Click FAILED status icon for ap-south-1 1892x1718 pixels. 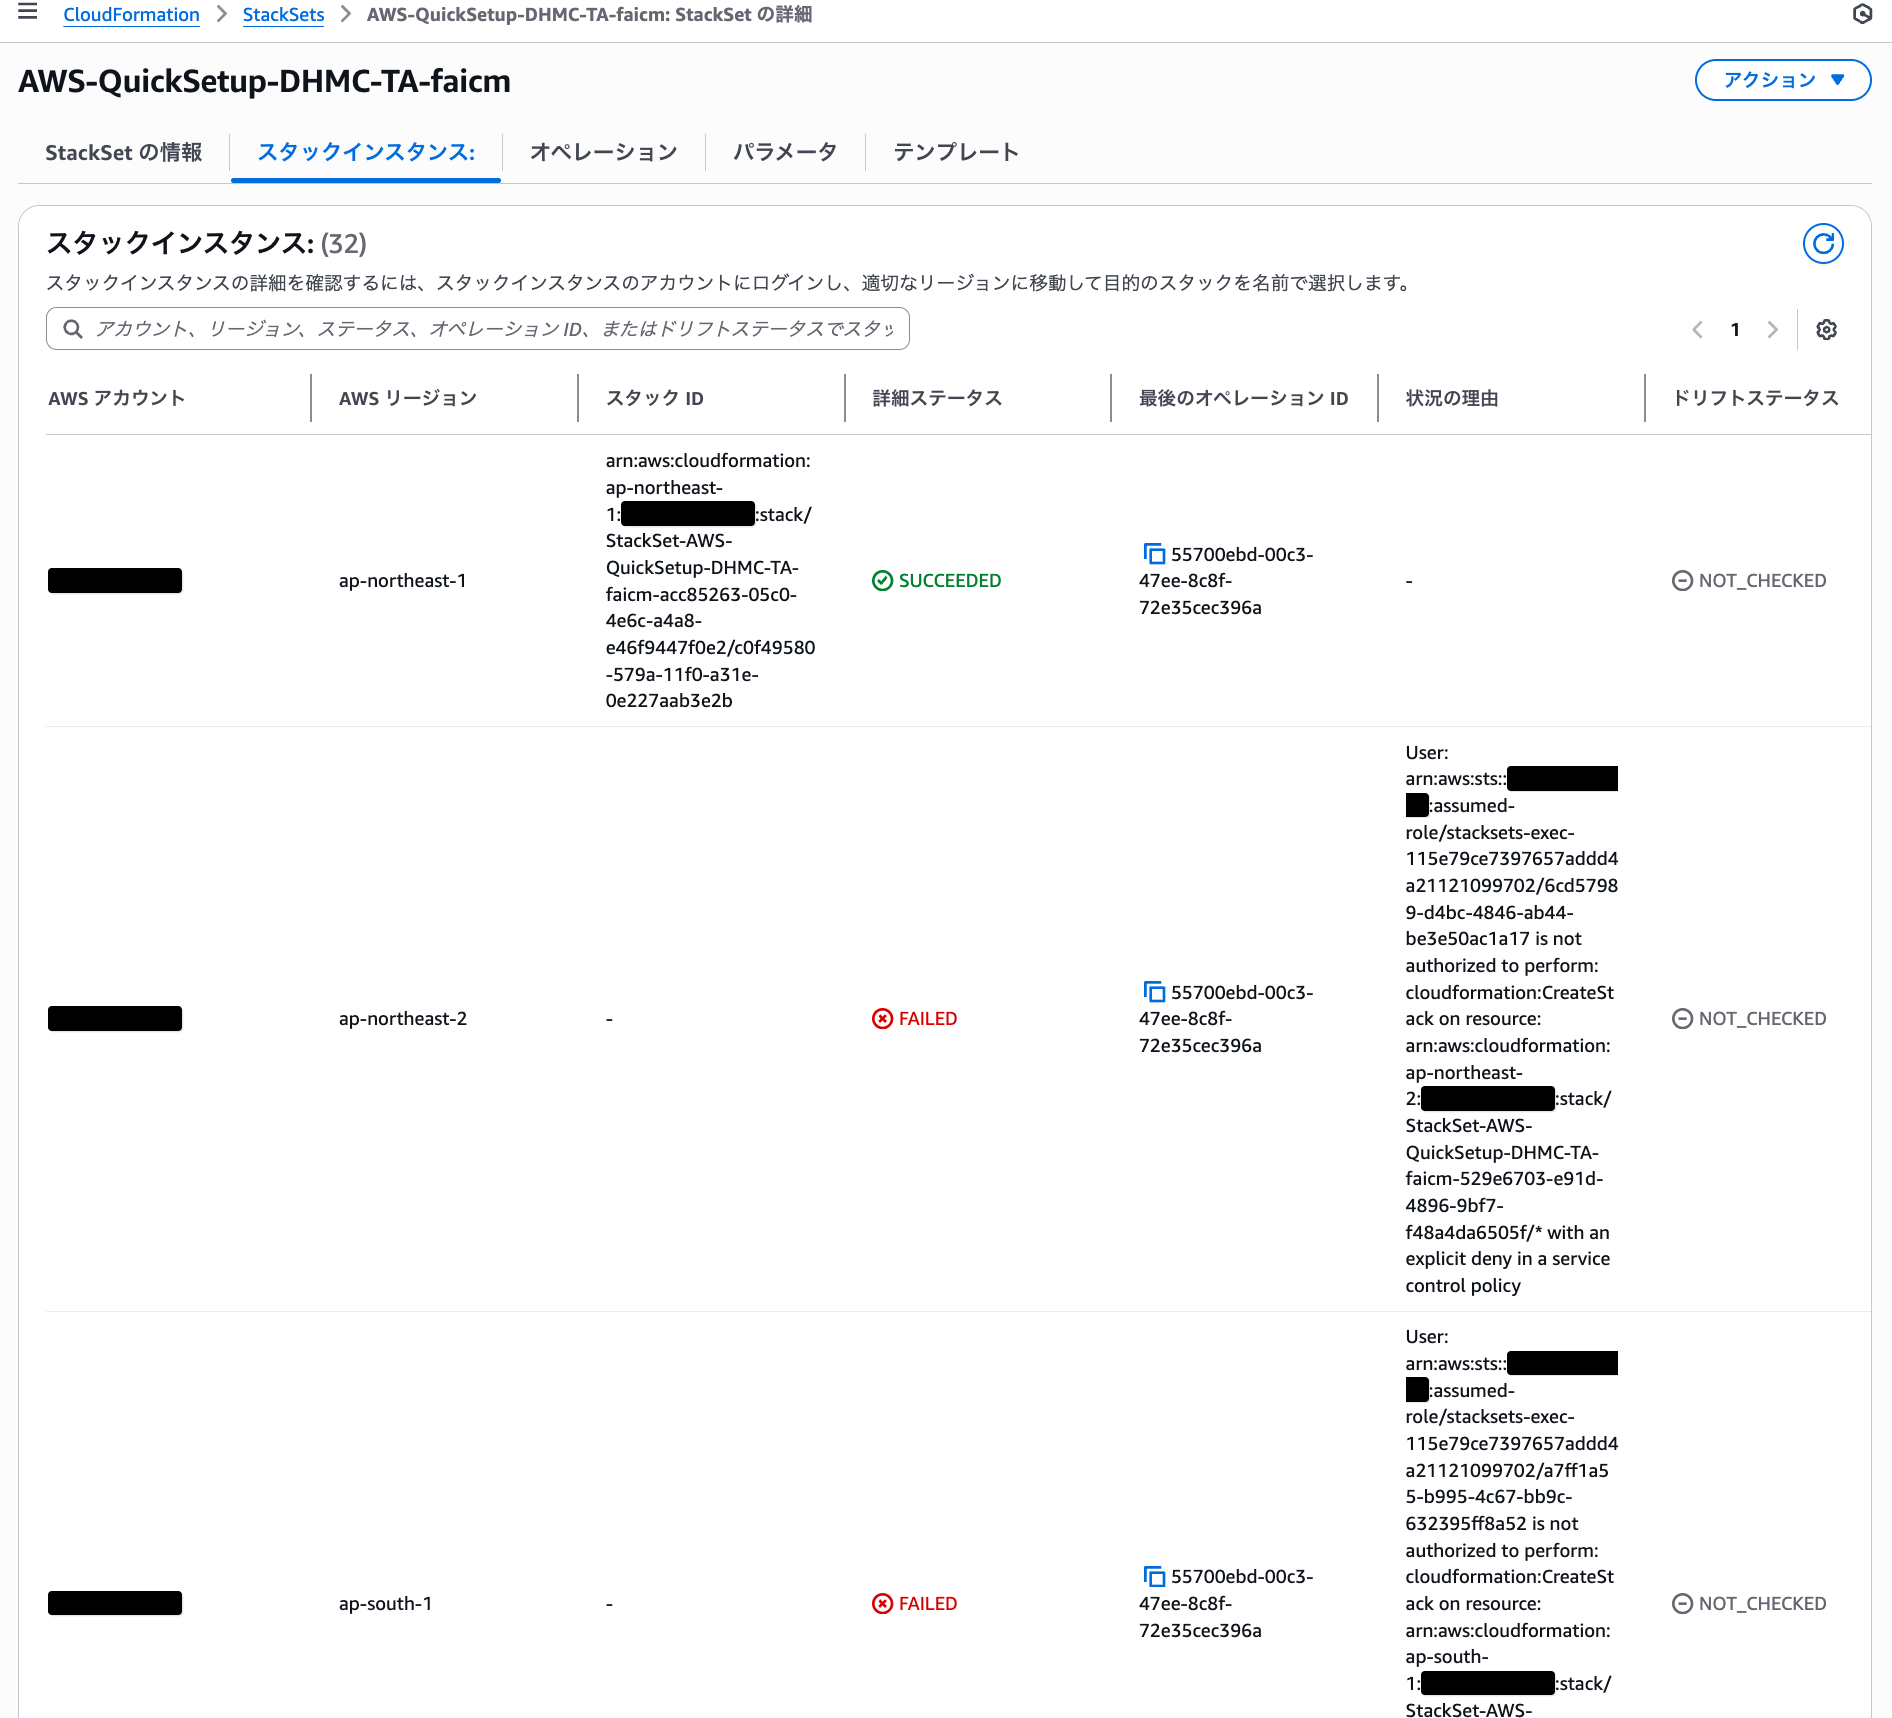882,1604
